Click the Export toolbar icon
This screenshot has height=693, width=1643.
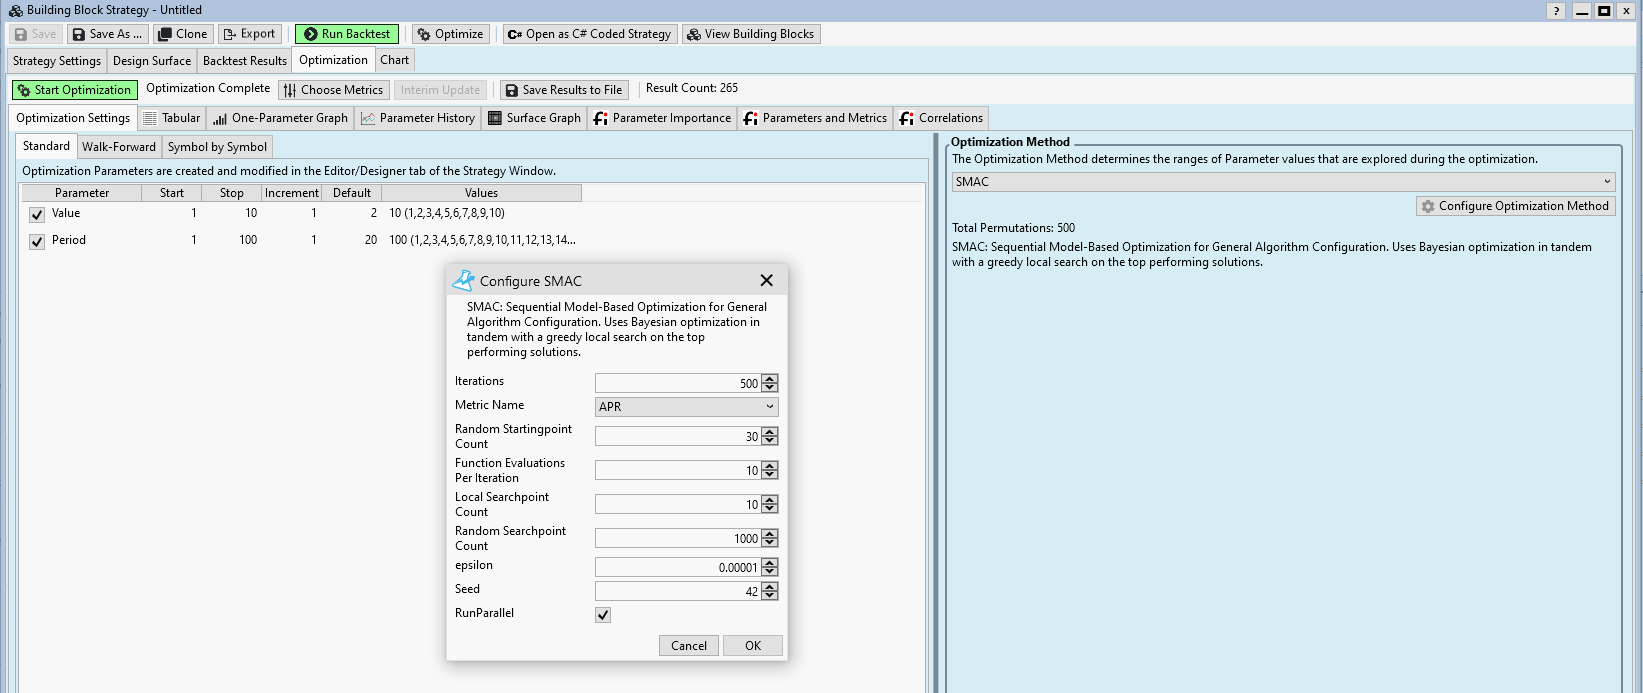[x=229, y=34]
